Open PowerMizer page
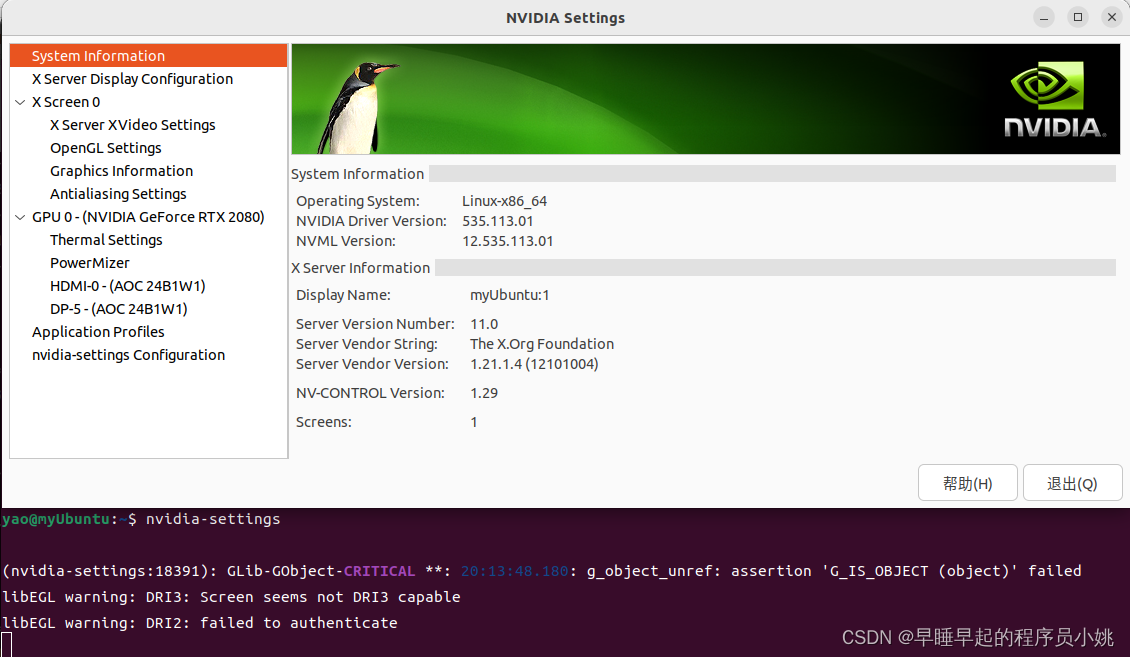This screenshot has width=1130, height=657. point(90,263)
